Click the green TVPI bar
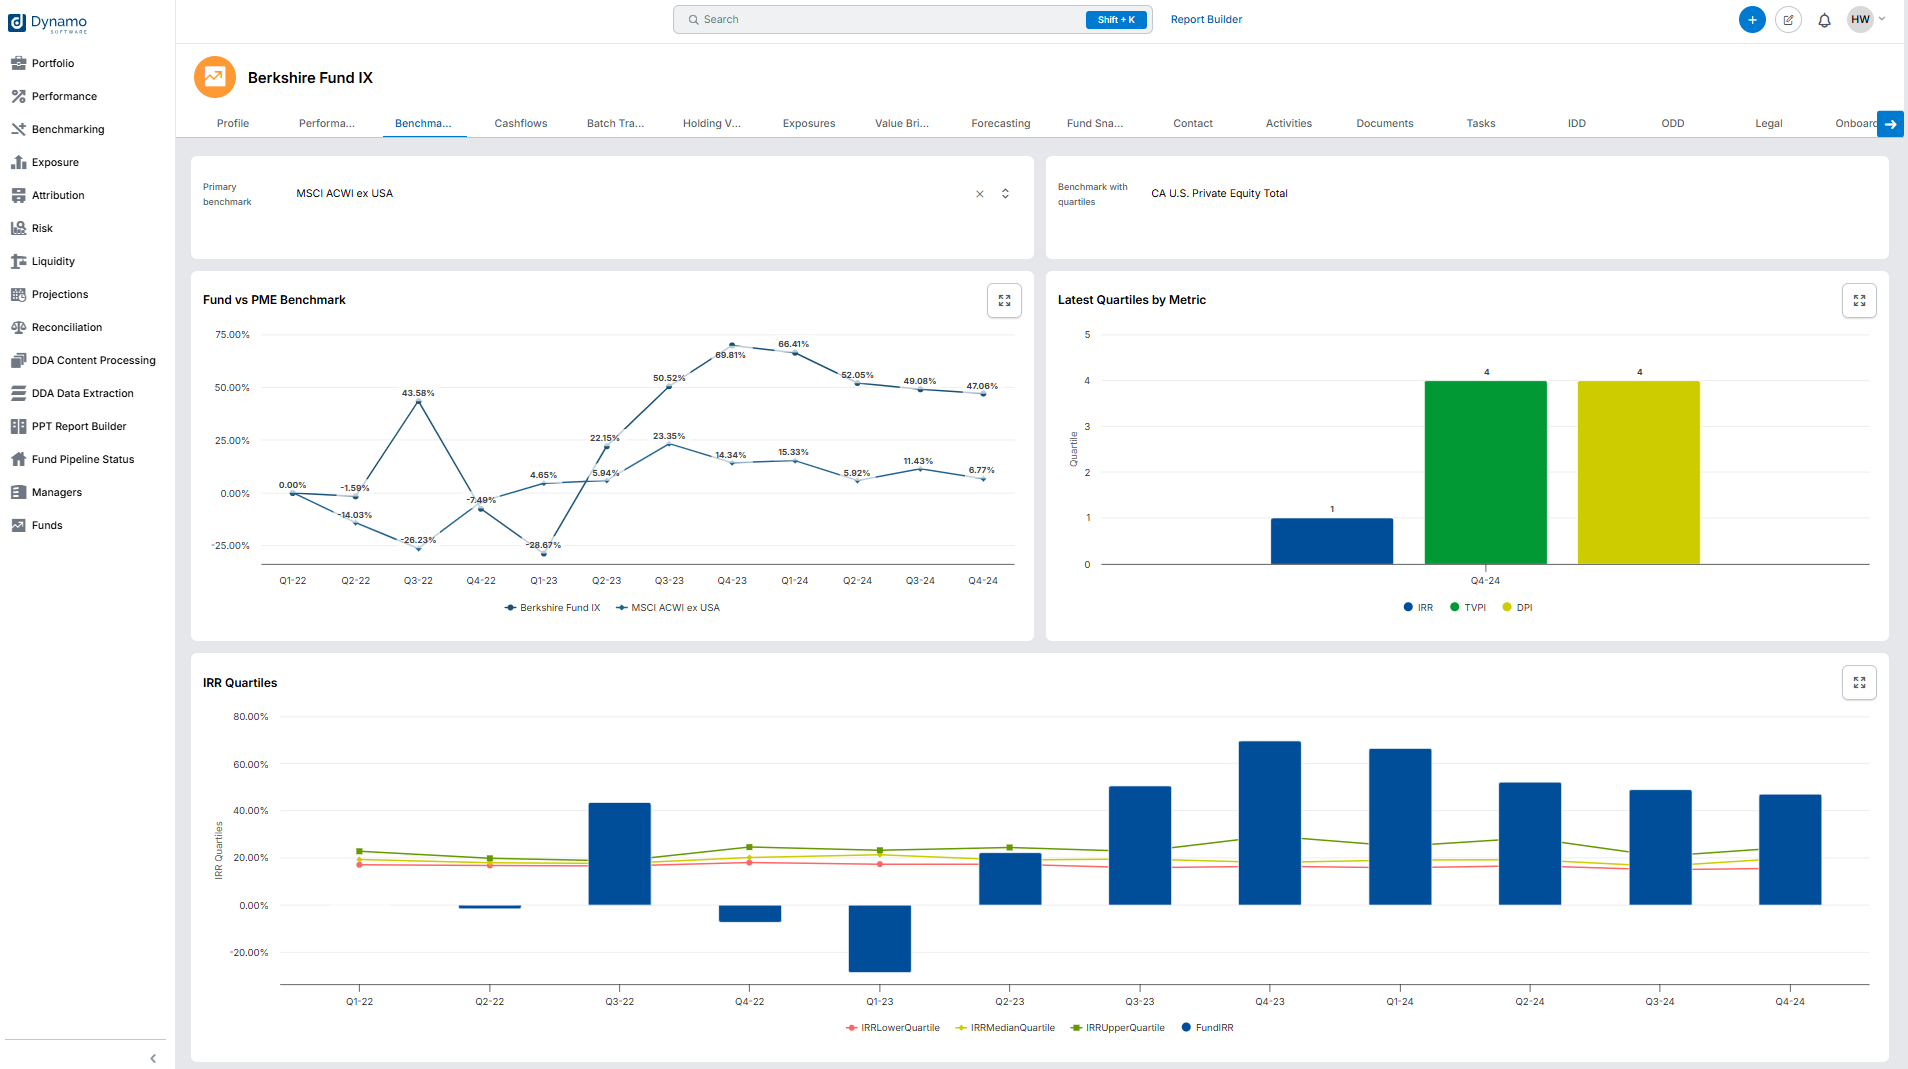Viewport: 1908px width, 1069px height. click(x=1486, y=472)
